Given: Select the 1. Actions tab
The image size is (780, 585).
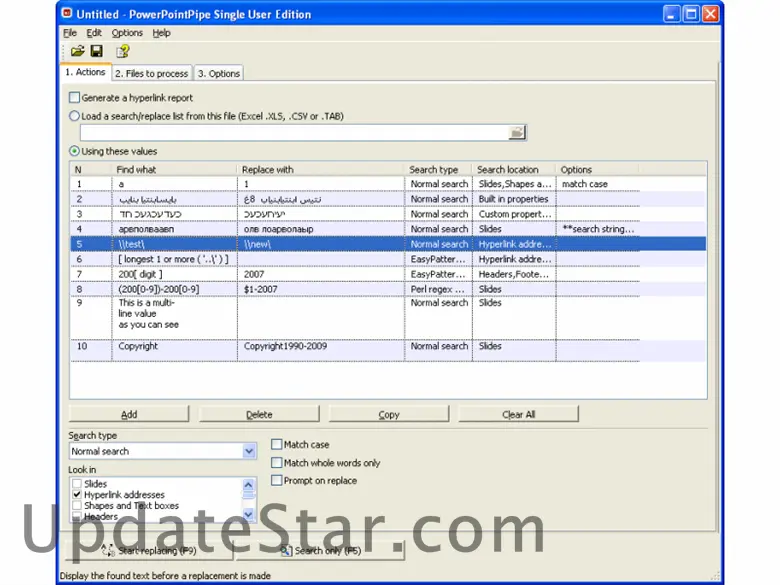Looking at the screenshot, I should pyautogui.click(x=86, y=72).
